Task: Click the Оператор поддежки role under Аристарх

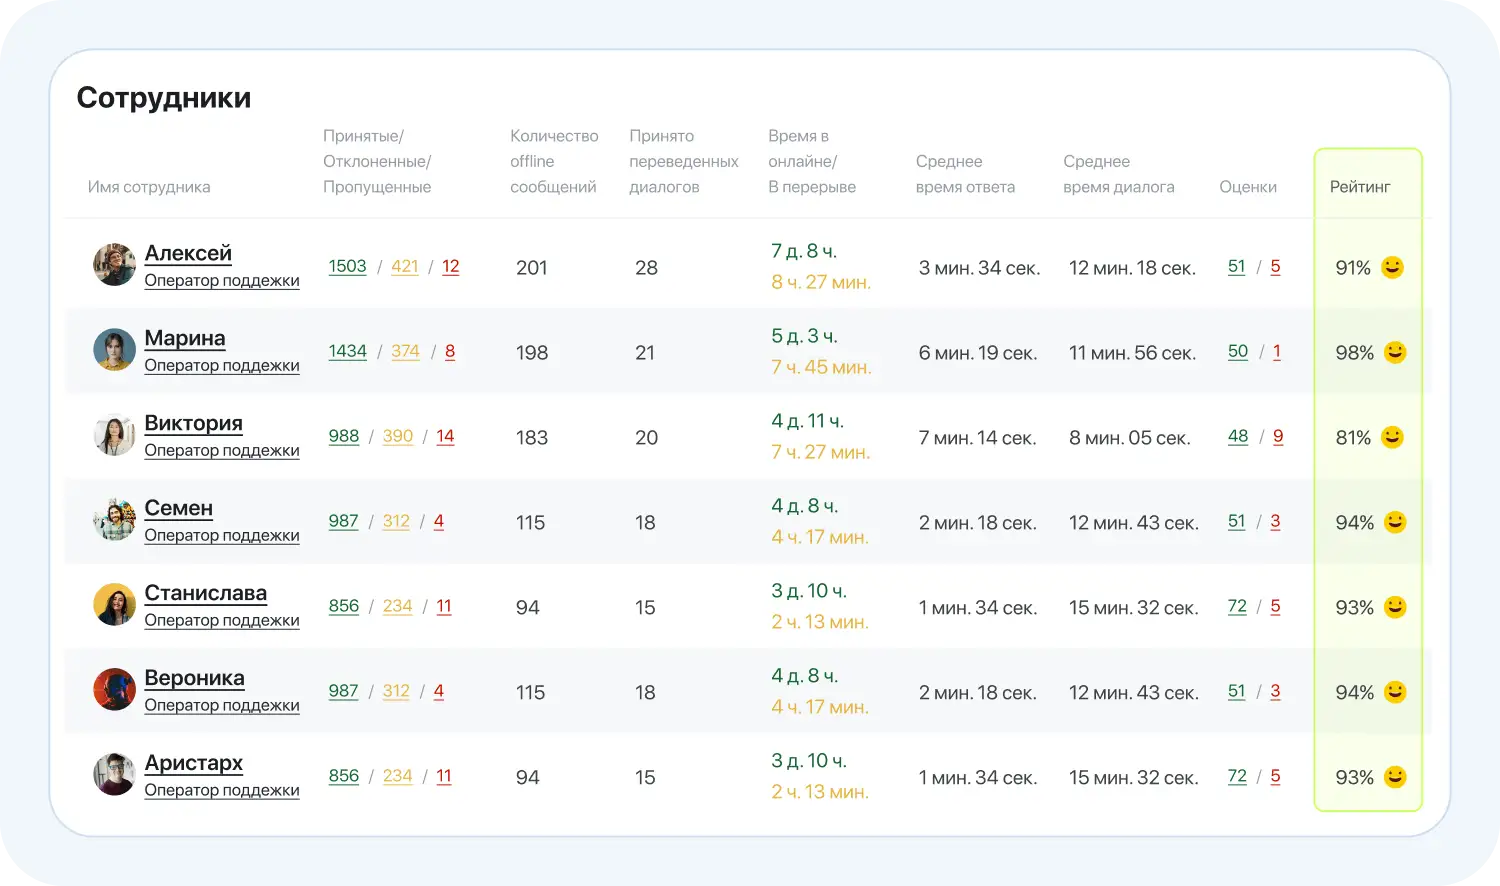Action: tap(222, 790)
